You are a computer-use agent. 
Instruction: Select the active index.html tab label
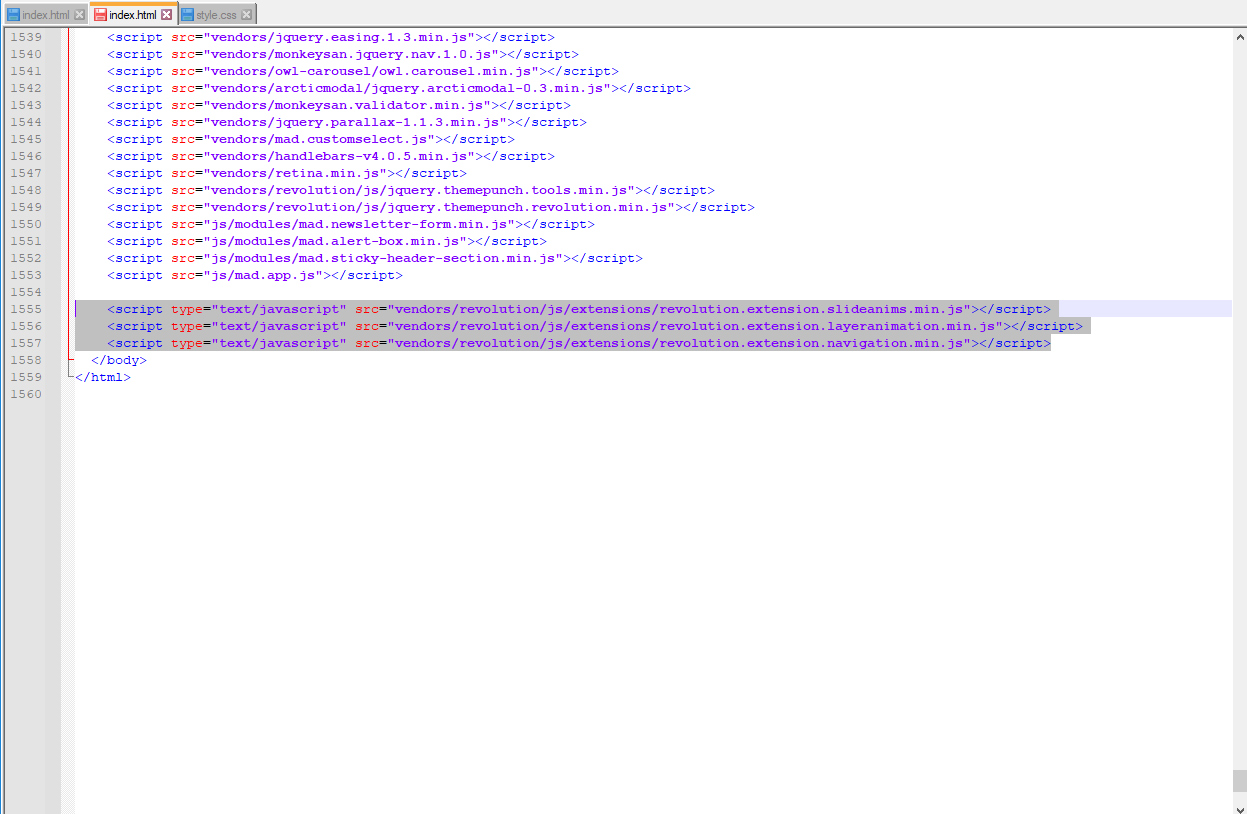coord(132,15)
